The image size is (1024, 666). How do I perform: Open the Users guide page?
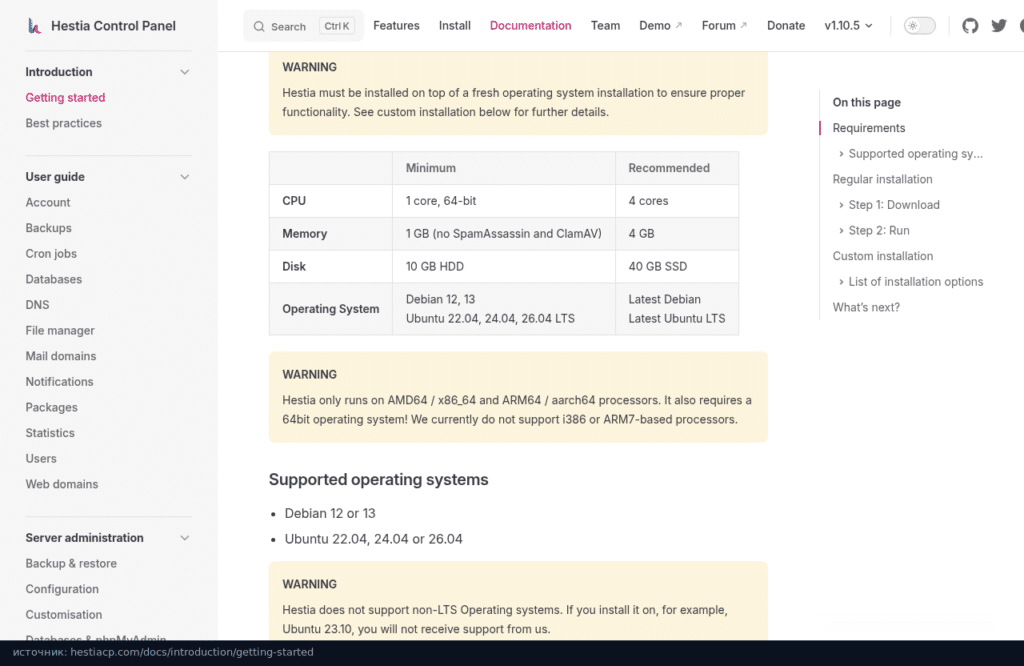pos(41,458)
